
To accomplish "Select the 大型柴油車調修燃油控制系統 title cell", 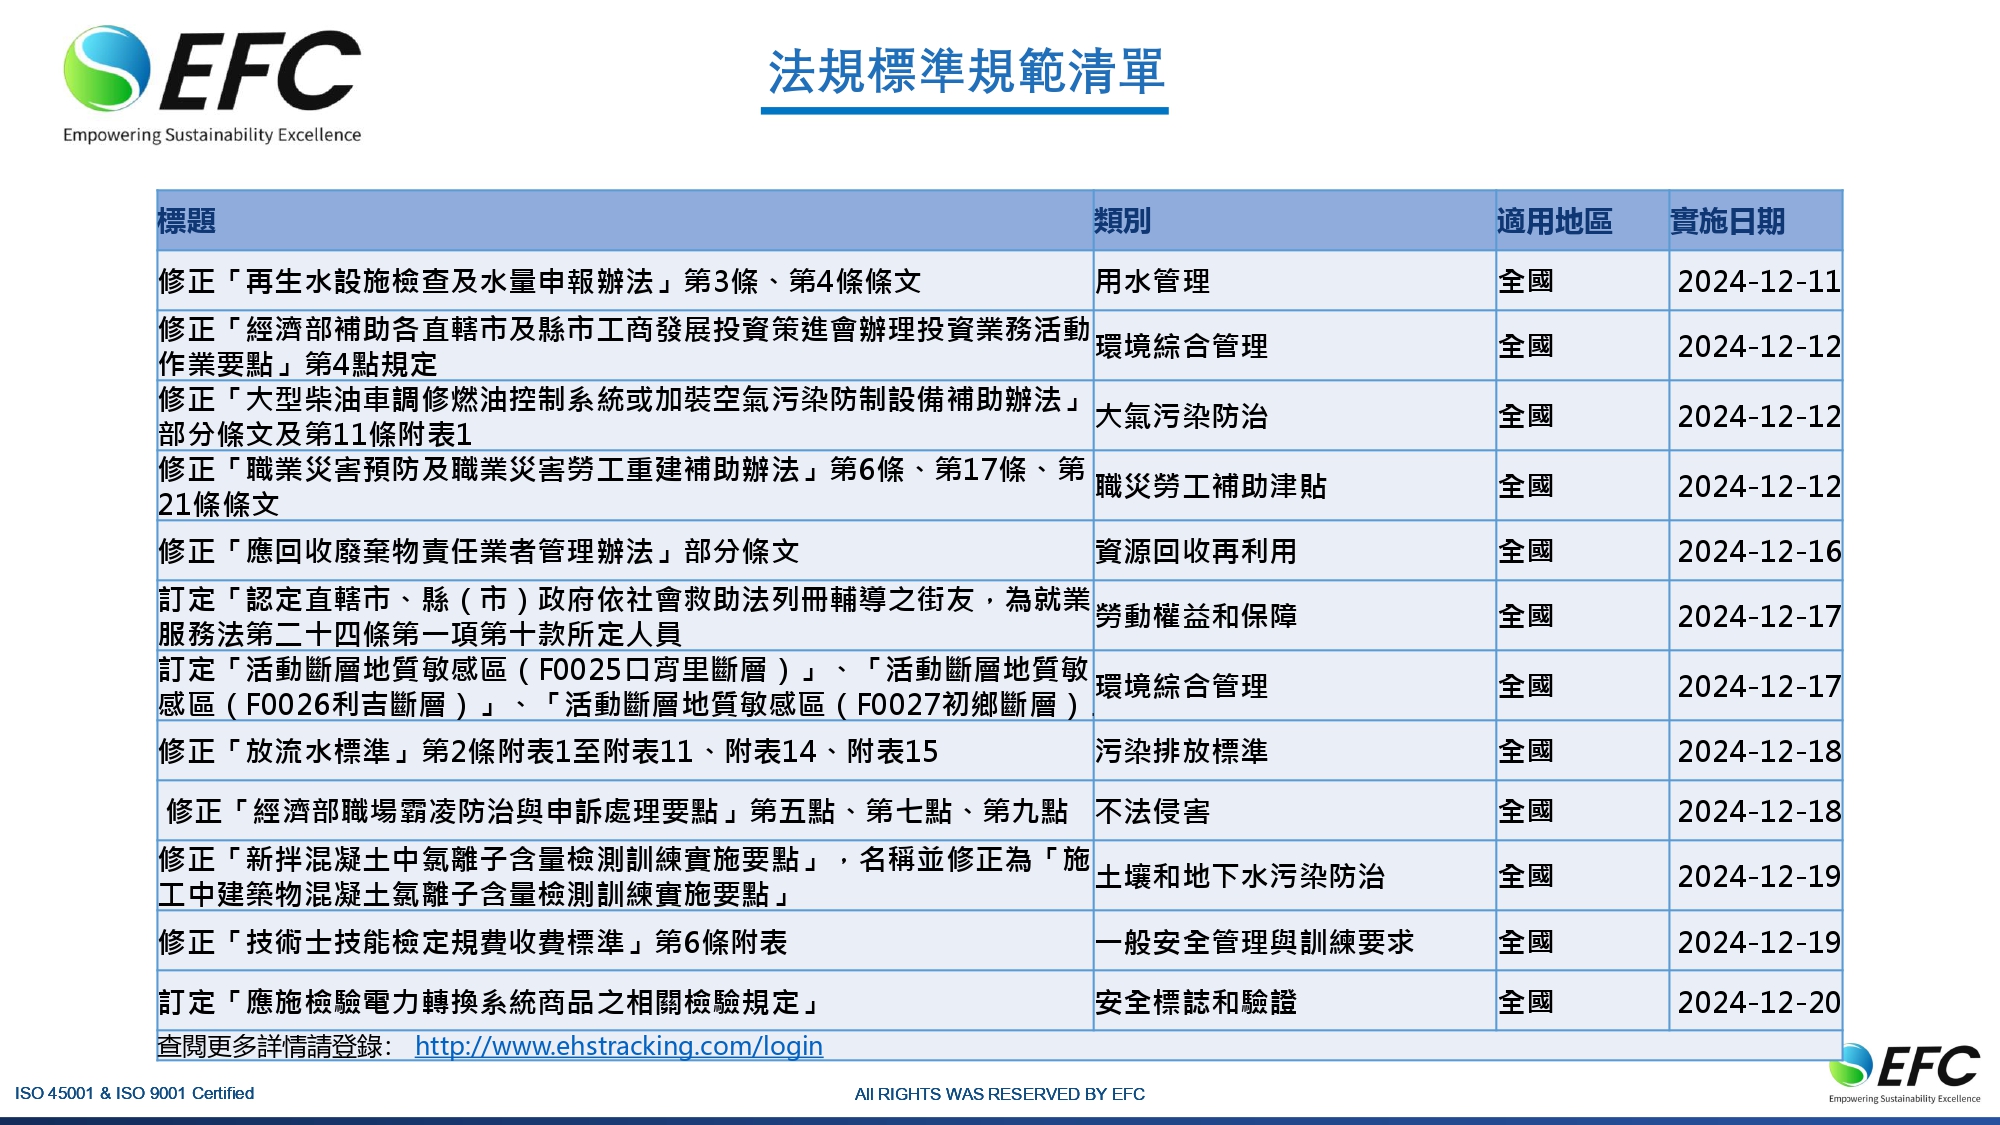I will coord(625,416).
